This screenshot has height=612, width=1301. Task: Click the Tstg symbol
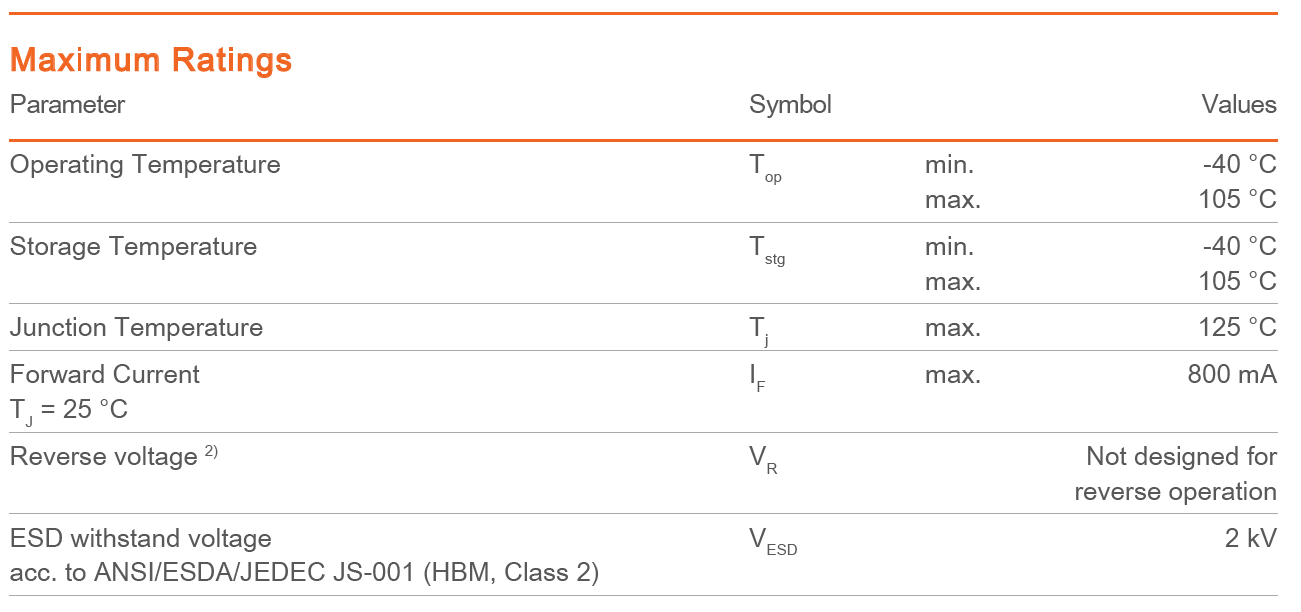click(x=768, y=250)
